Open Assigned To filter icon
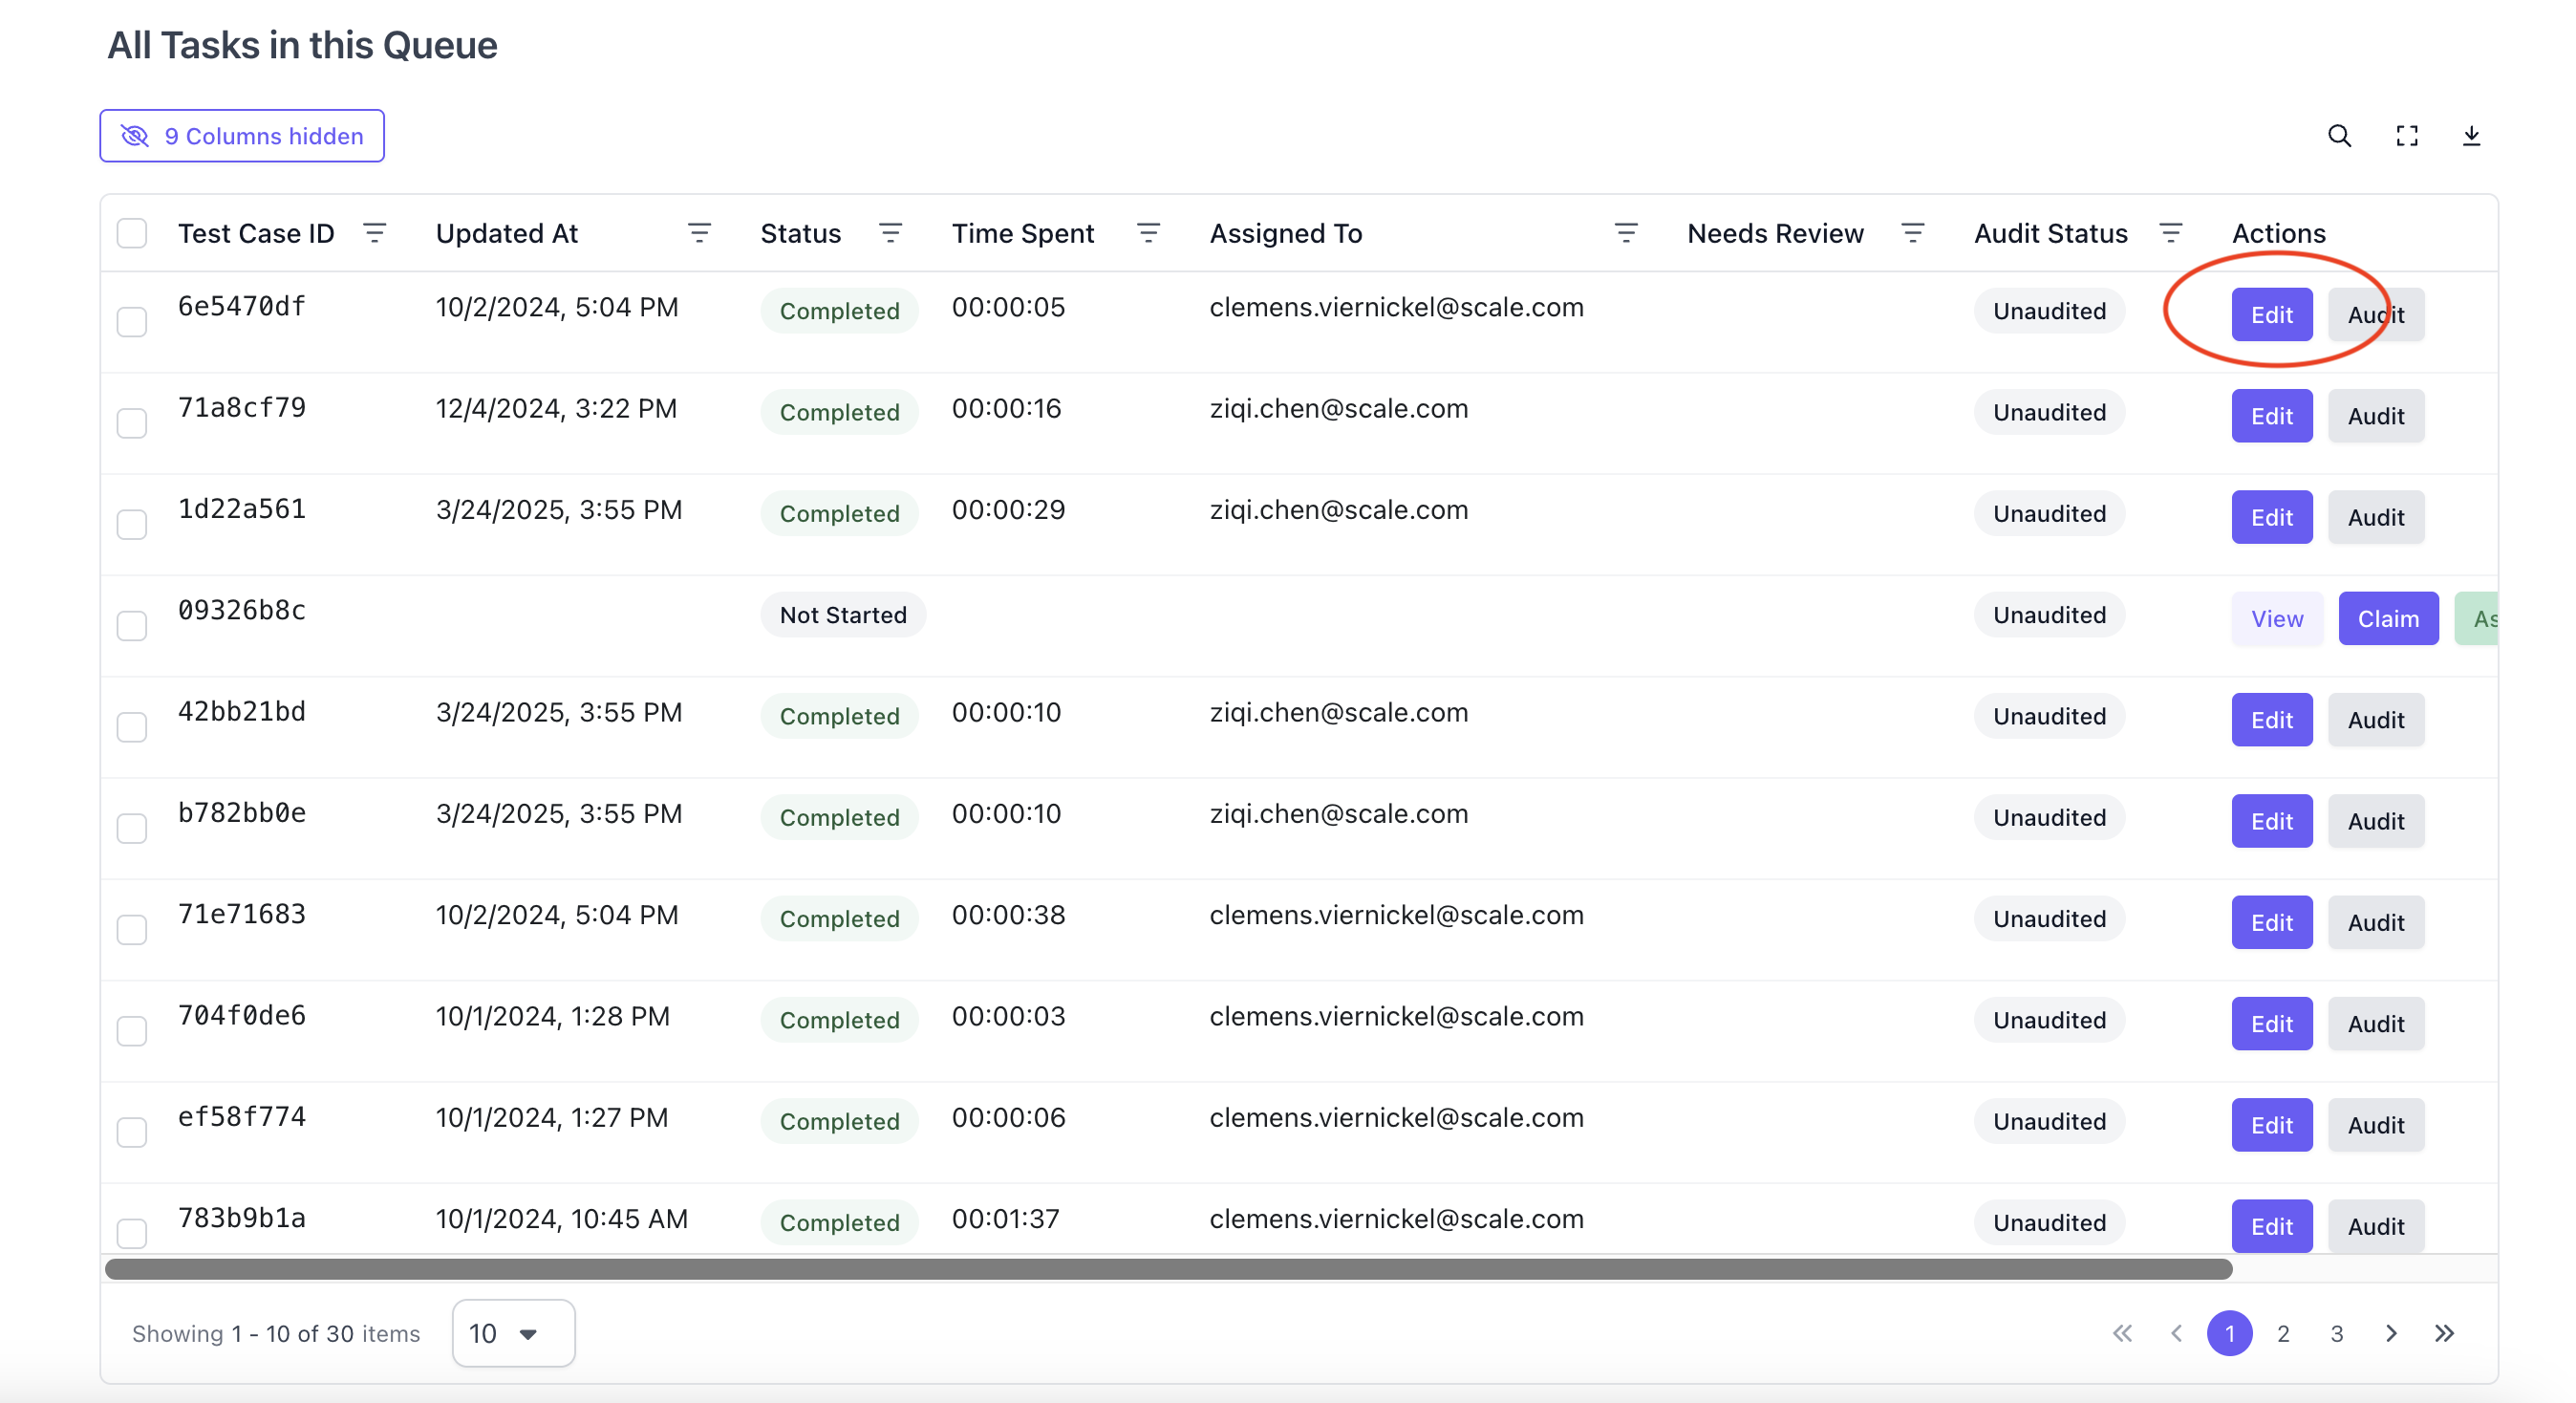 [x=1626, y=233]
